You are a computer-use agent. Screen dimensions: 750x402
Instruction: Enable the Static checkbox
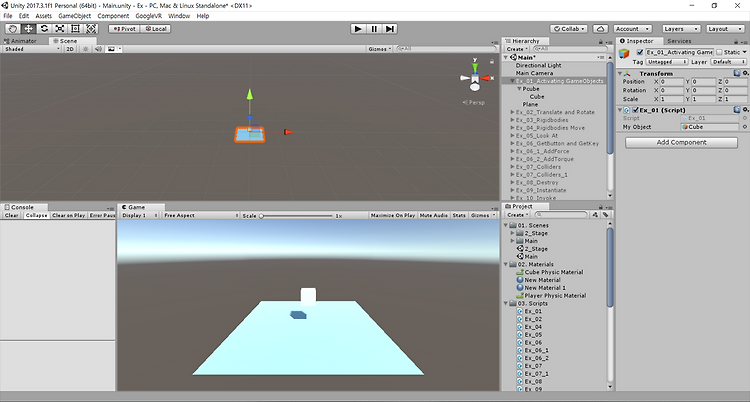(719, 52)
